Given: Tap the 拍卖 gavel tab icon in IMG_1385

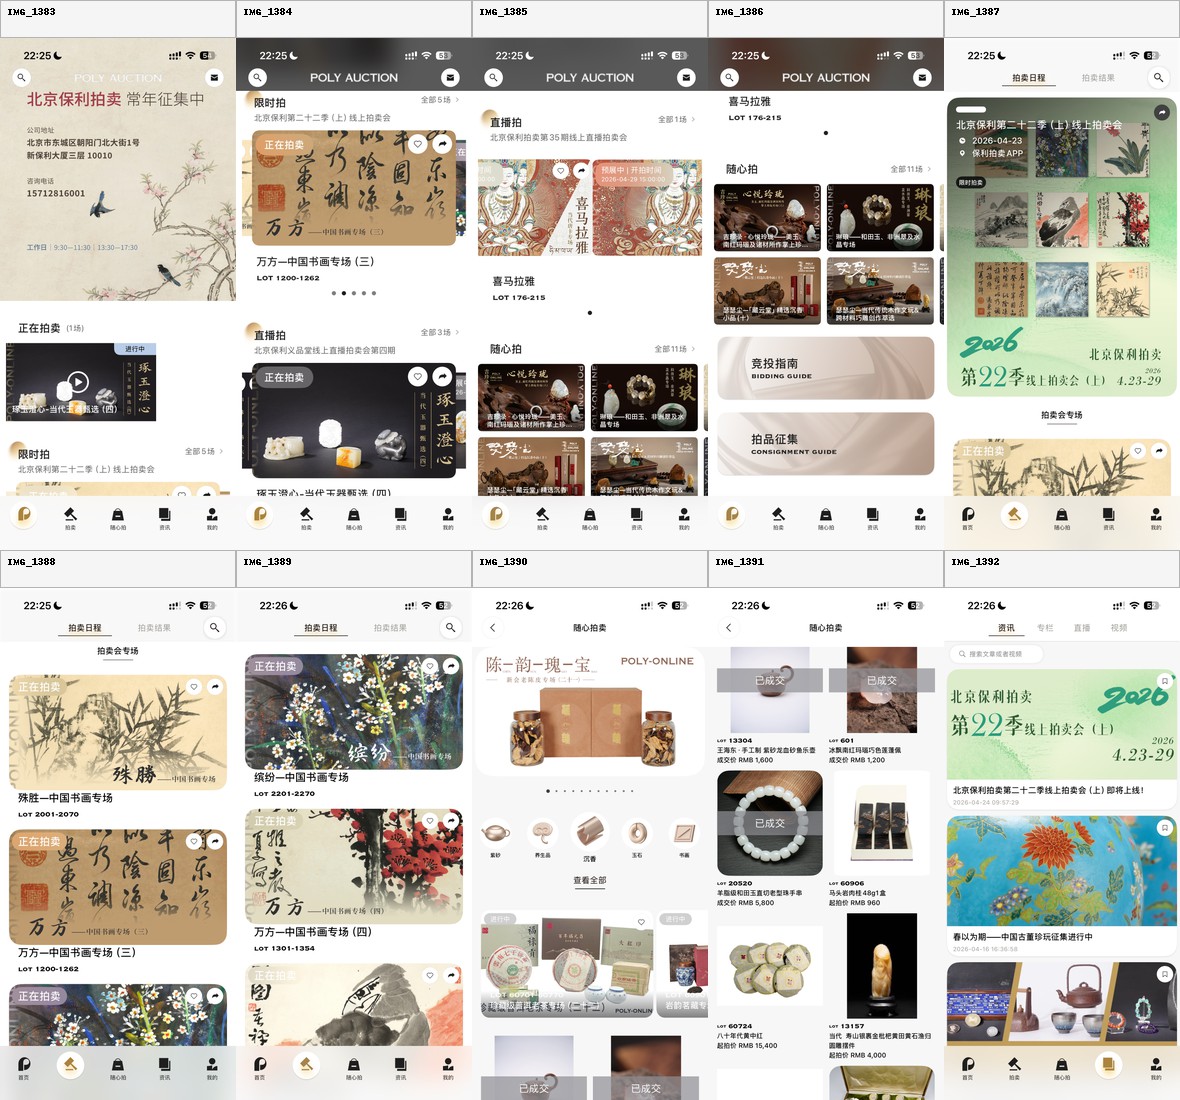Looking at the screenshot, I should point(542,516).
